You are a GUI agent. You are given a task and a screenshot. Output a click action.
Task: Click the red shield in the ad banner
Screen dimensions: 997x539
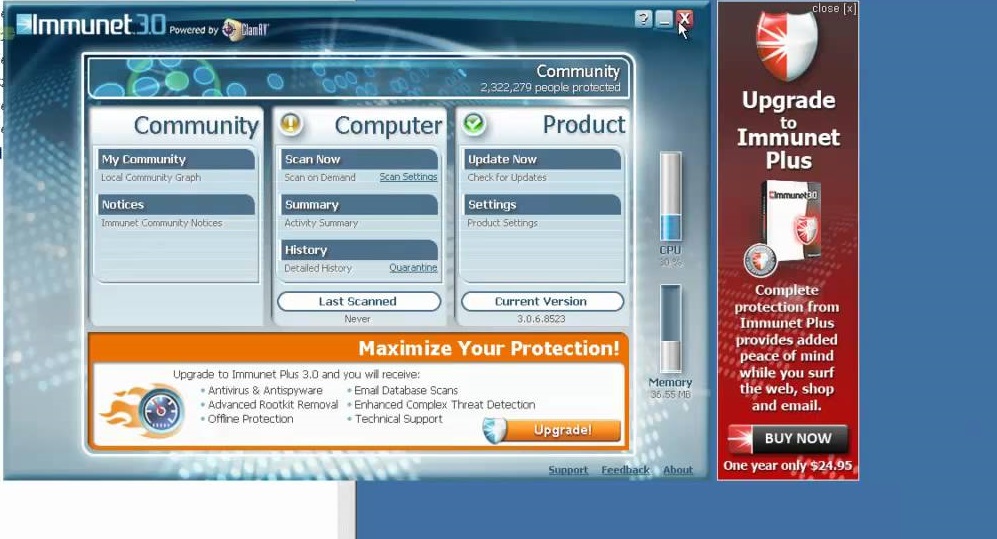(x=787, y=45)
